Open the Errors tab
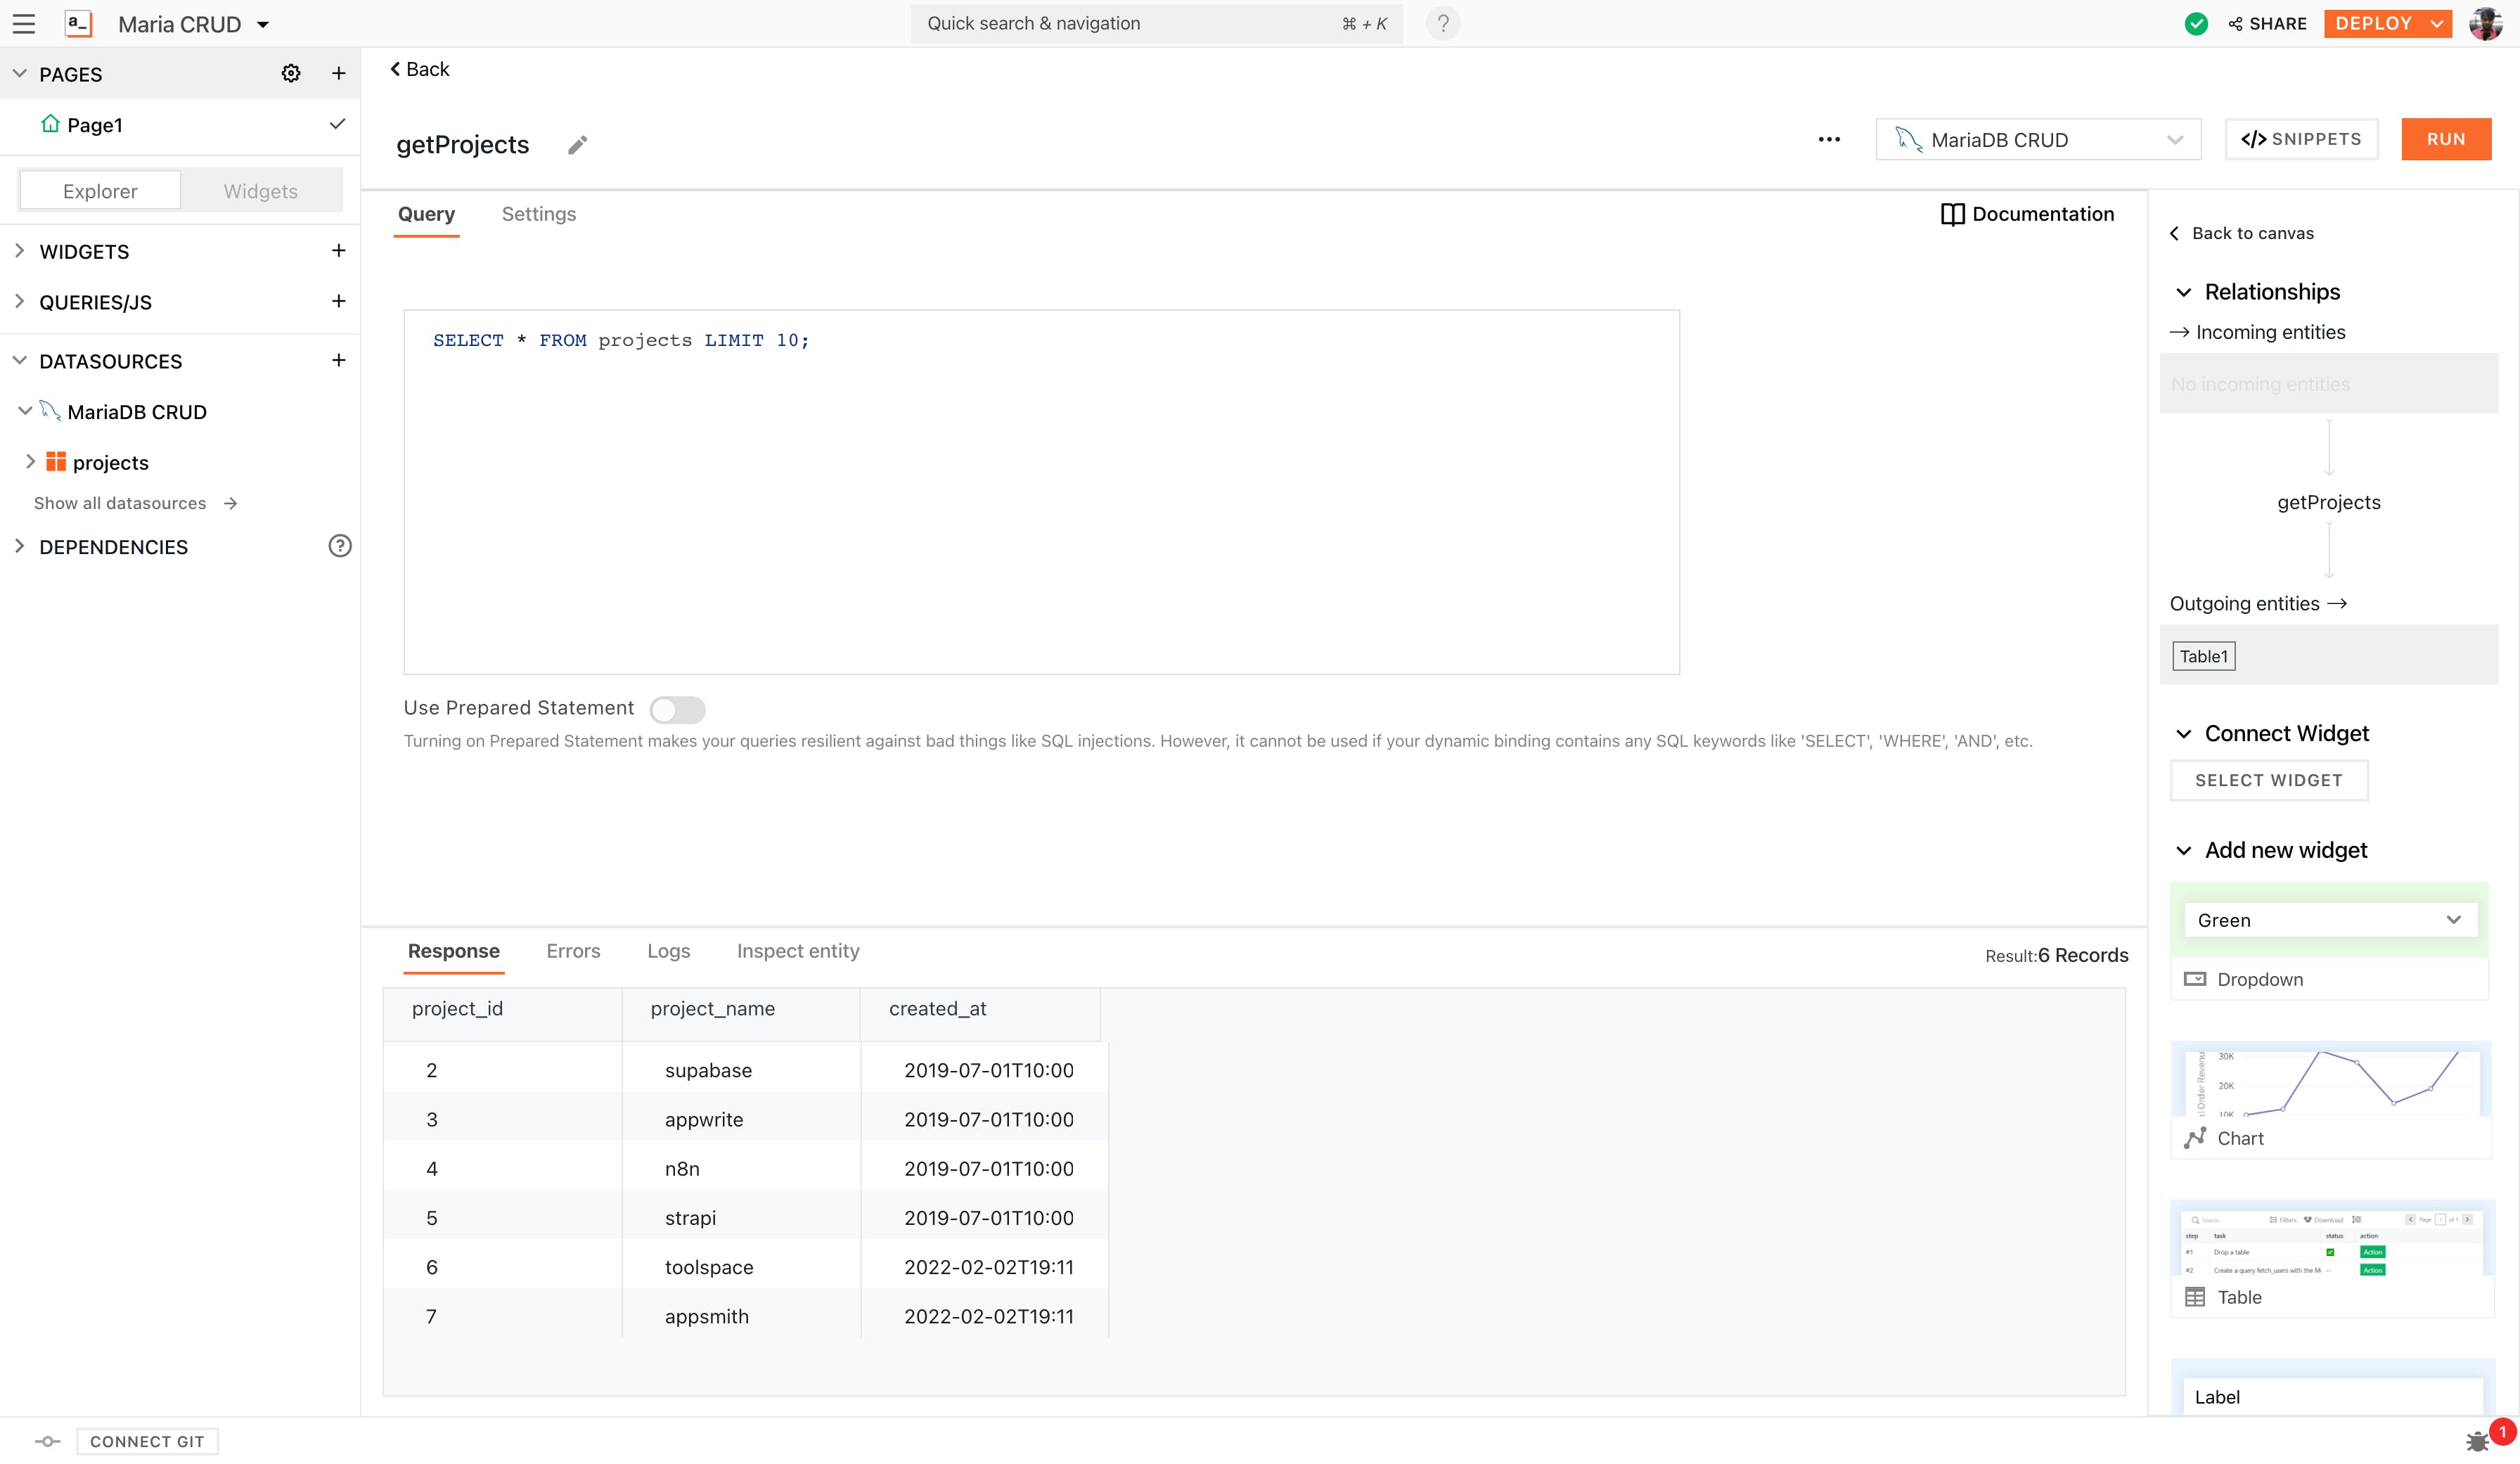2520x1464 pixels. [x=573, y=951]
